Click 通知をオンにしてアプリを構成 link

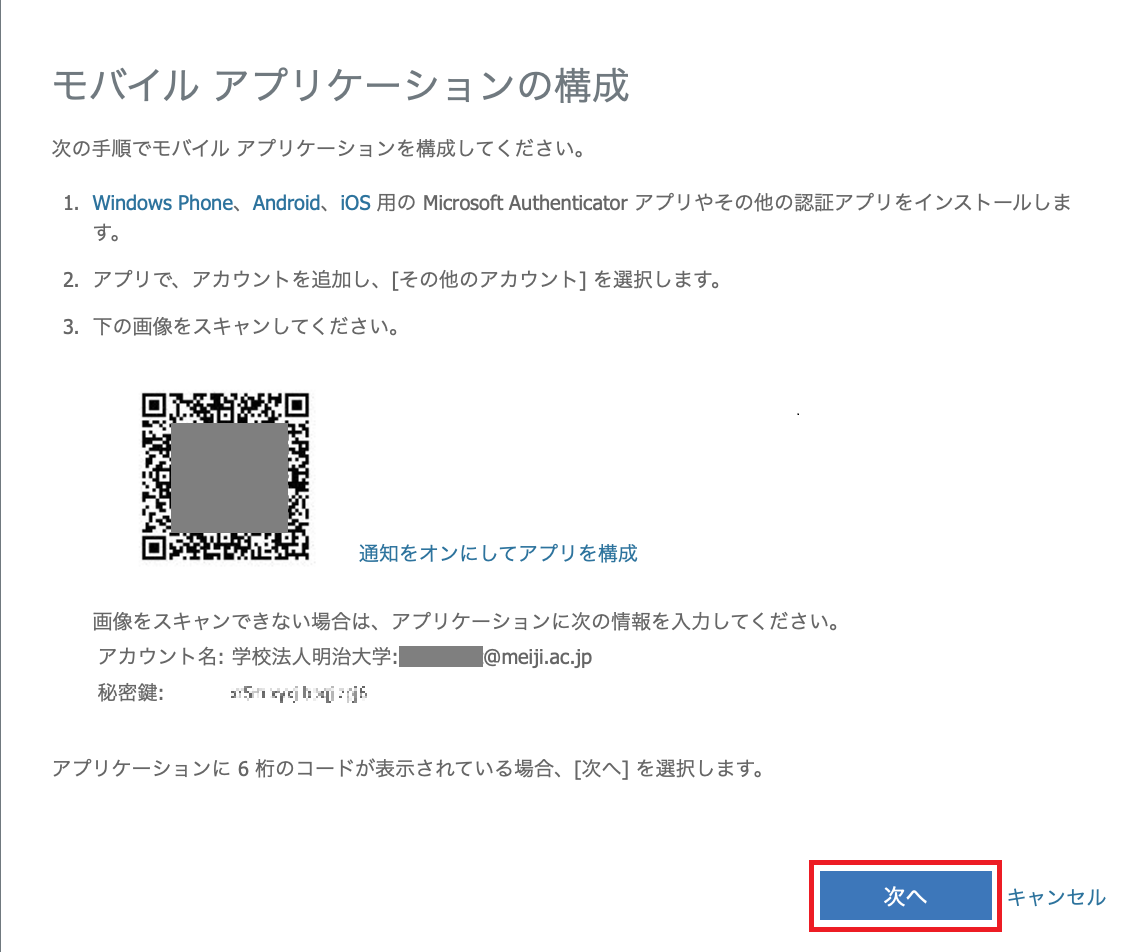(x=498, y=553)
